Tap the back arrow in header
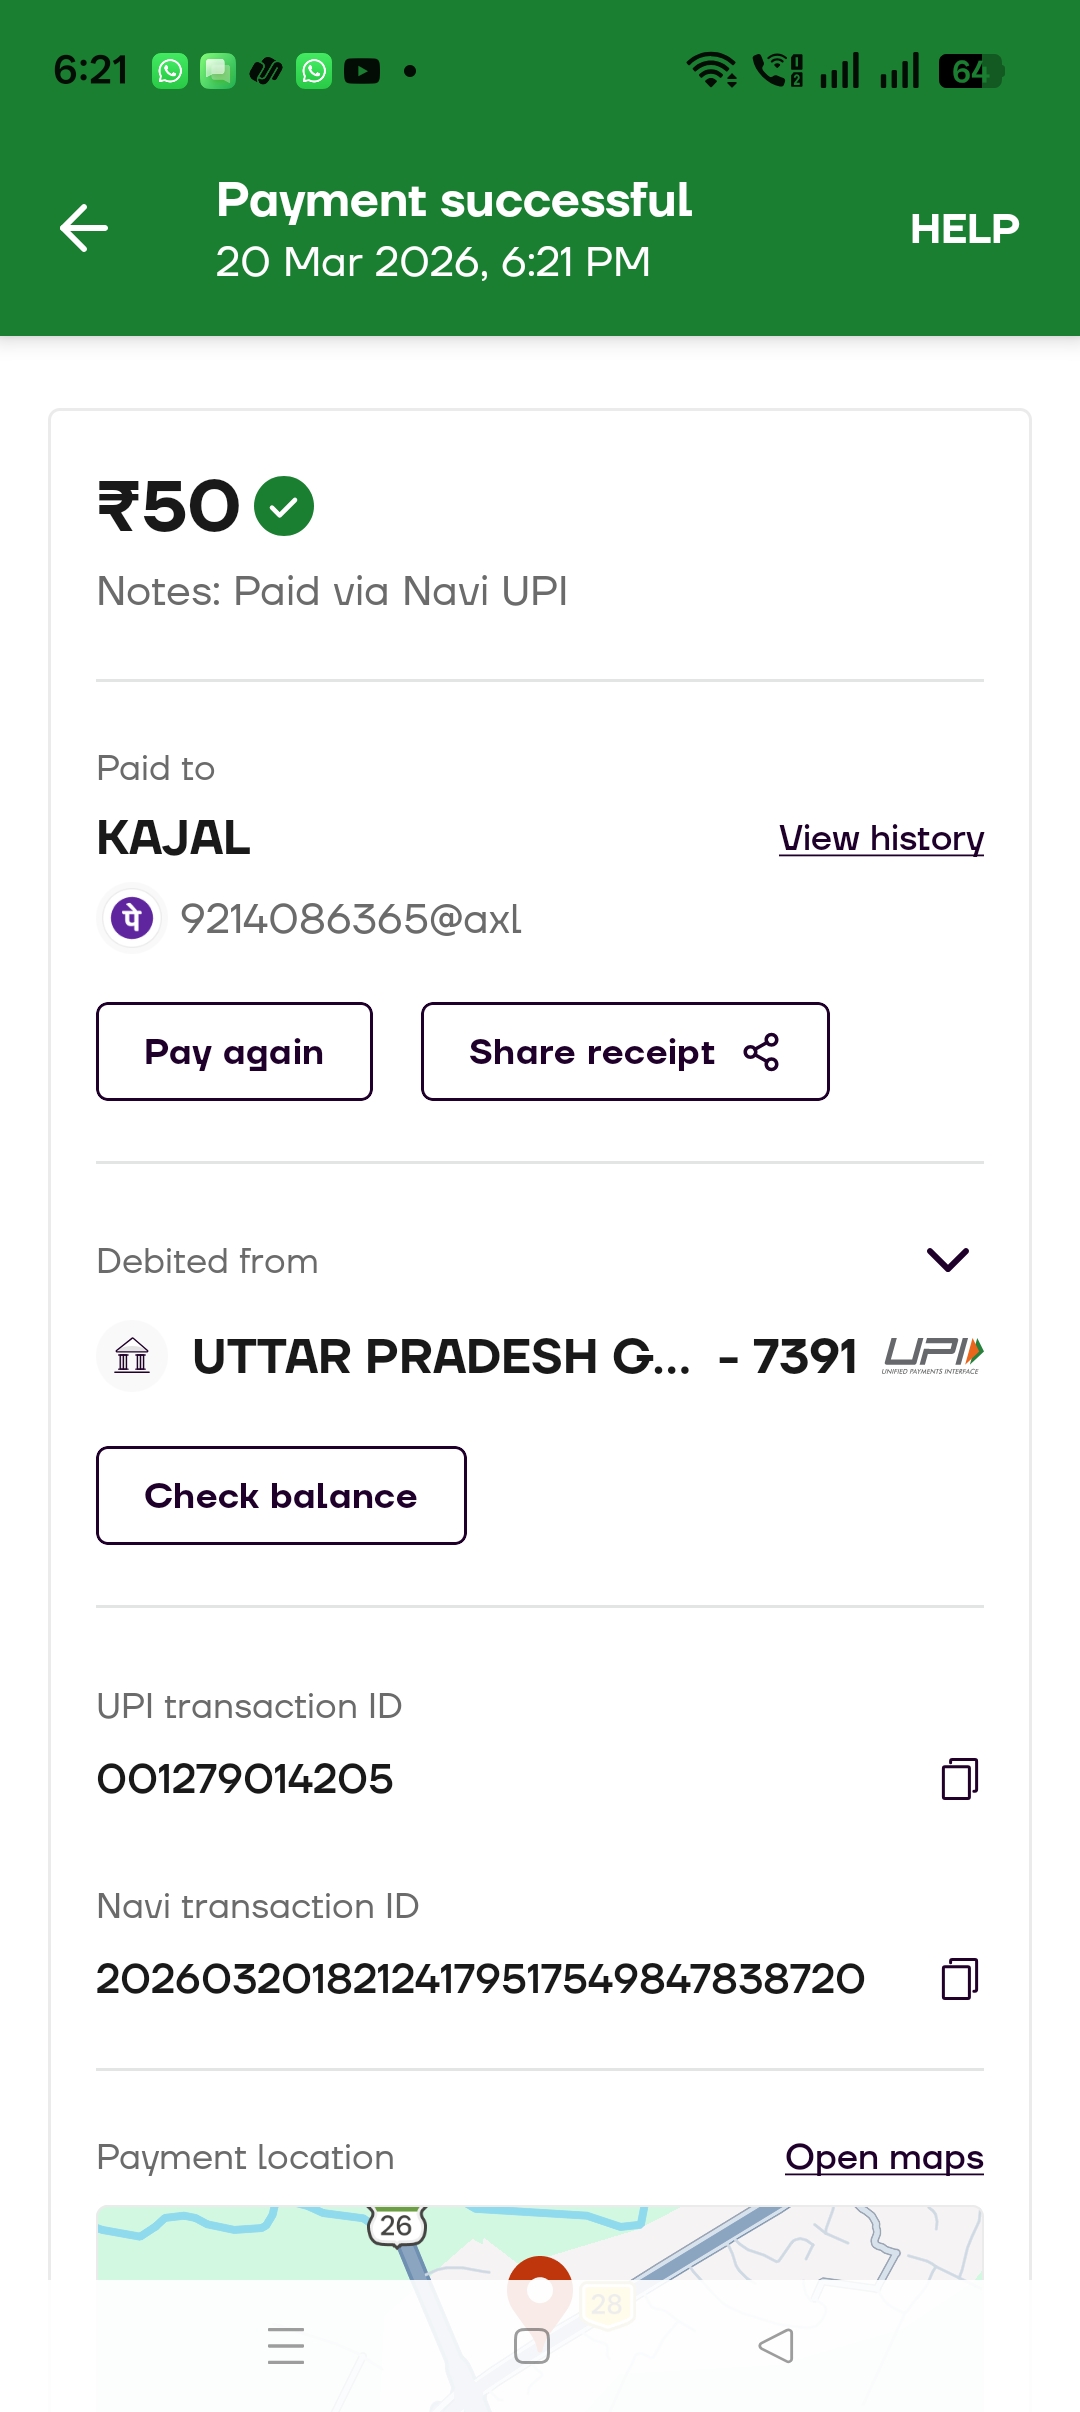 coord(84,228)
